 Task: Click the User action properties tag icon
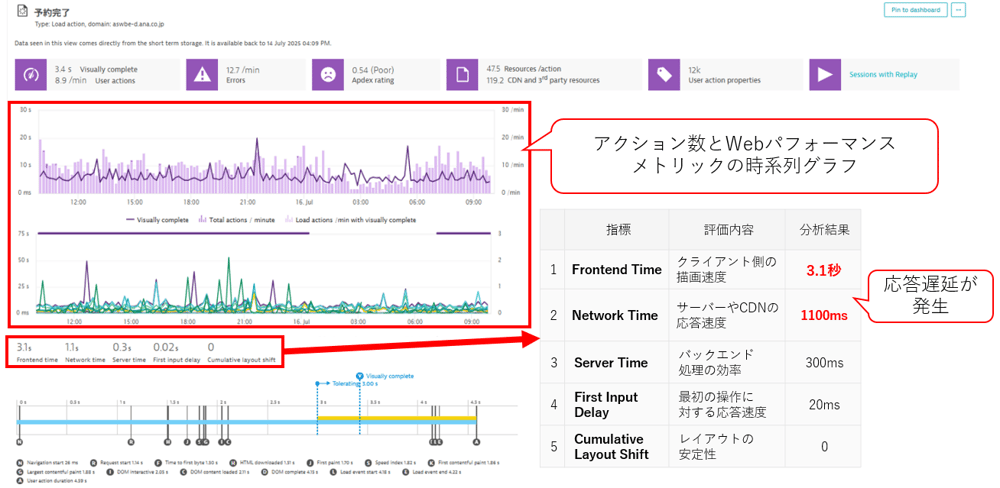(x=665, y=75)
